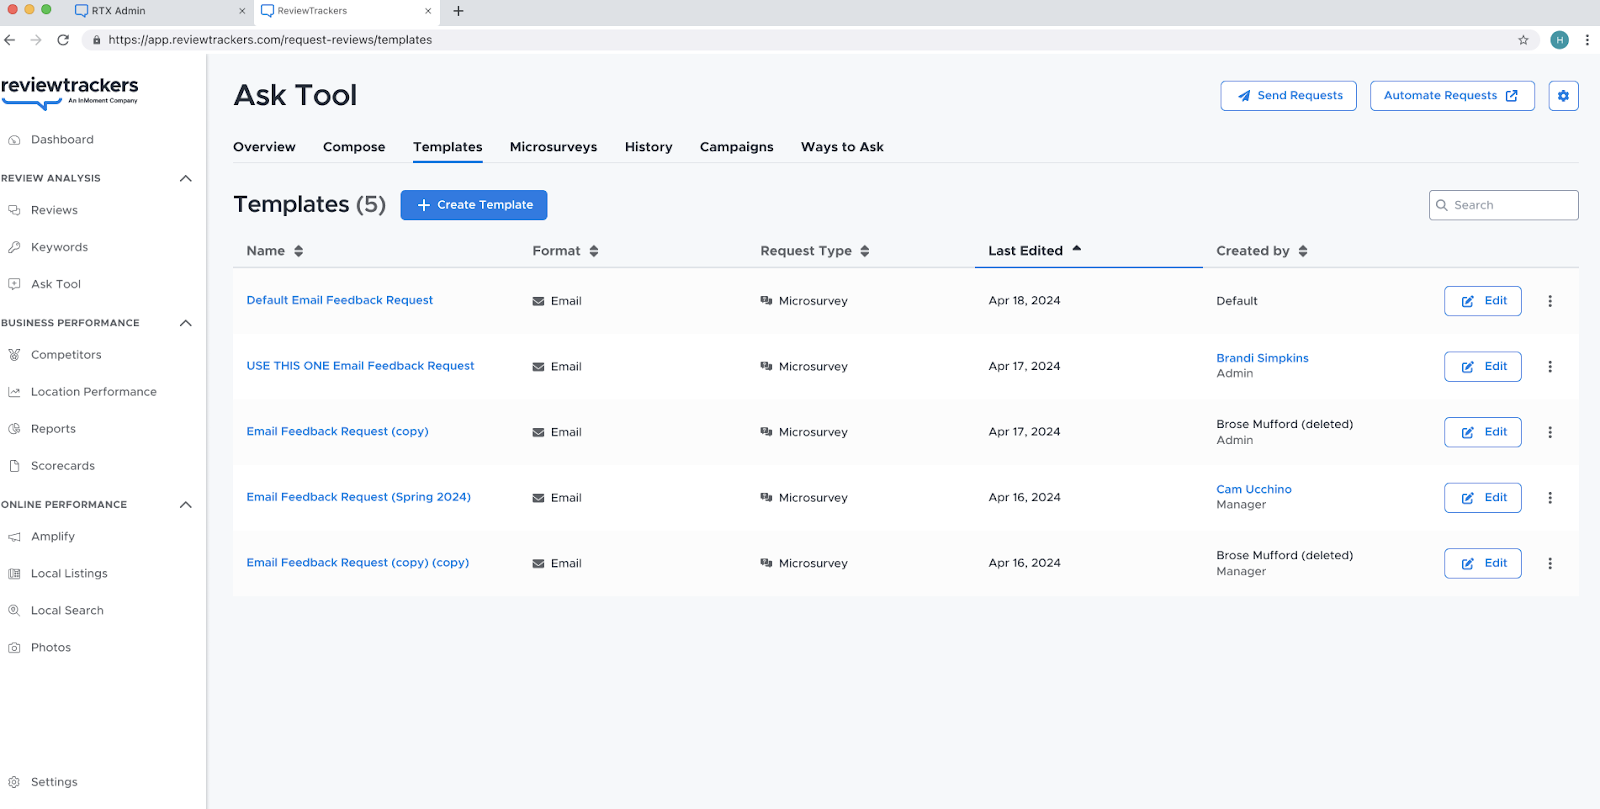
Task: Edit the Email Feedback Request (copy) template
Action: pyautogui.click(x=1483, y=432)
